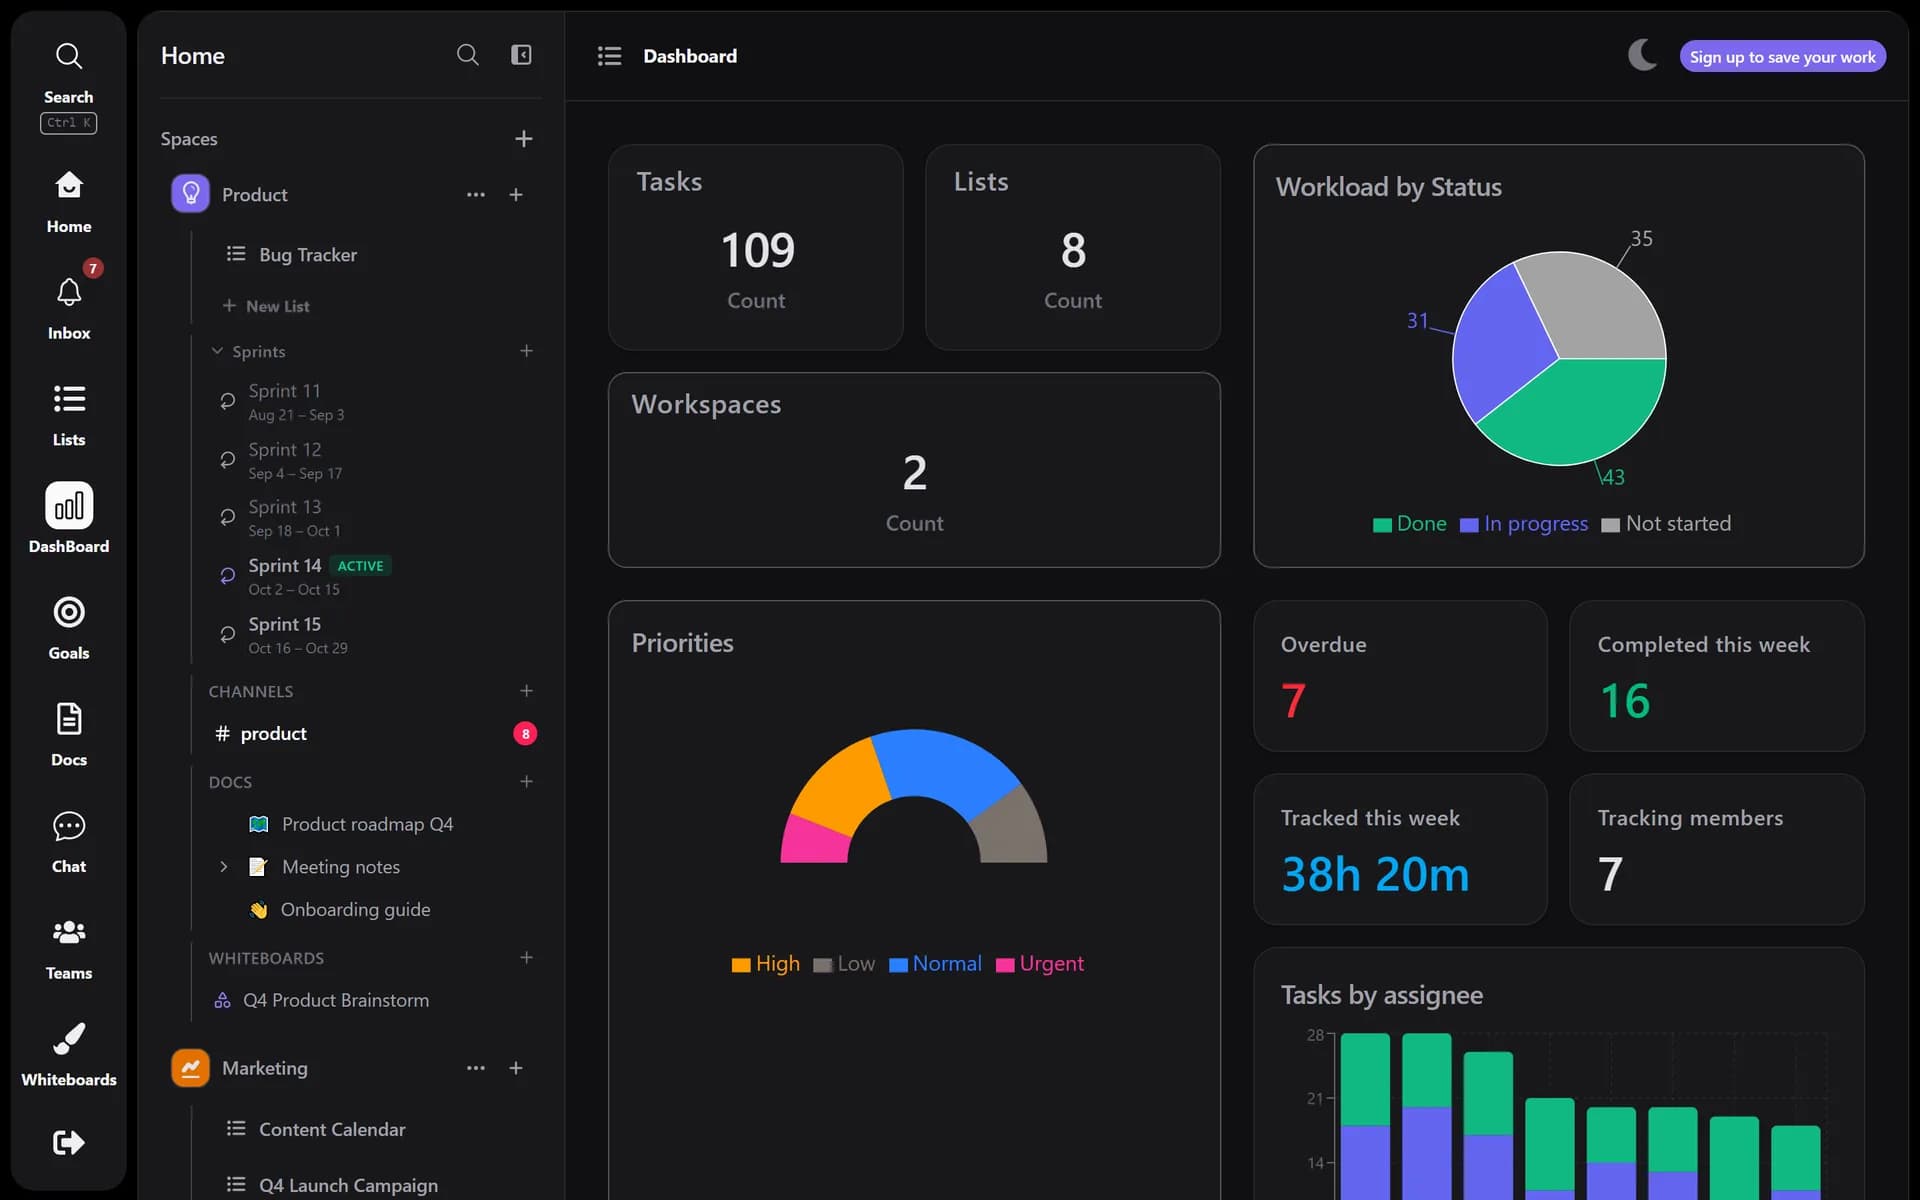Click Completed this week value 16
The image size is (1920, 1200).
[x=1625, y=700]
